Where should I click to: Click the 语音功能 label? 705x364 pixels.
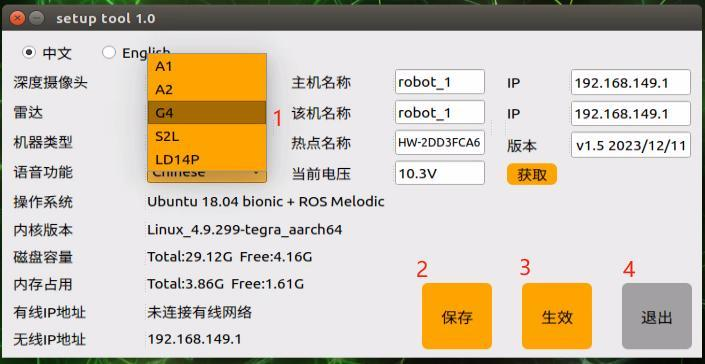point(43,172)
